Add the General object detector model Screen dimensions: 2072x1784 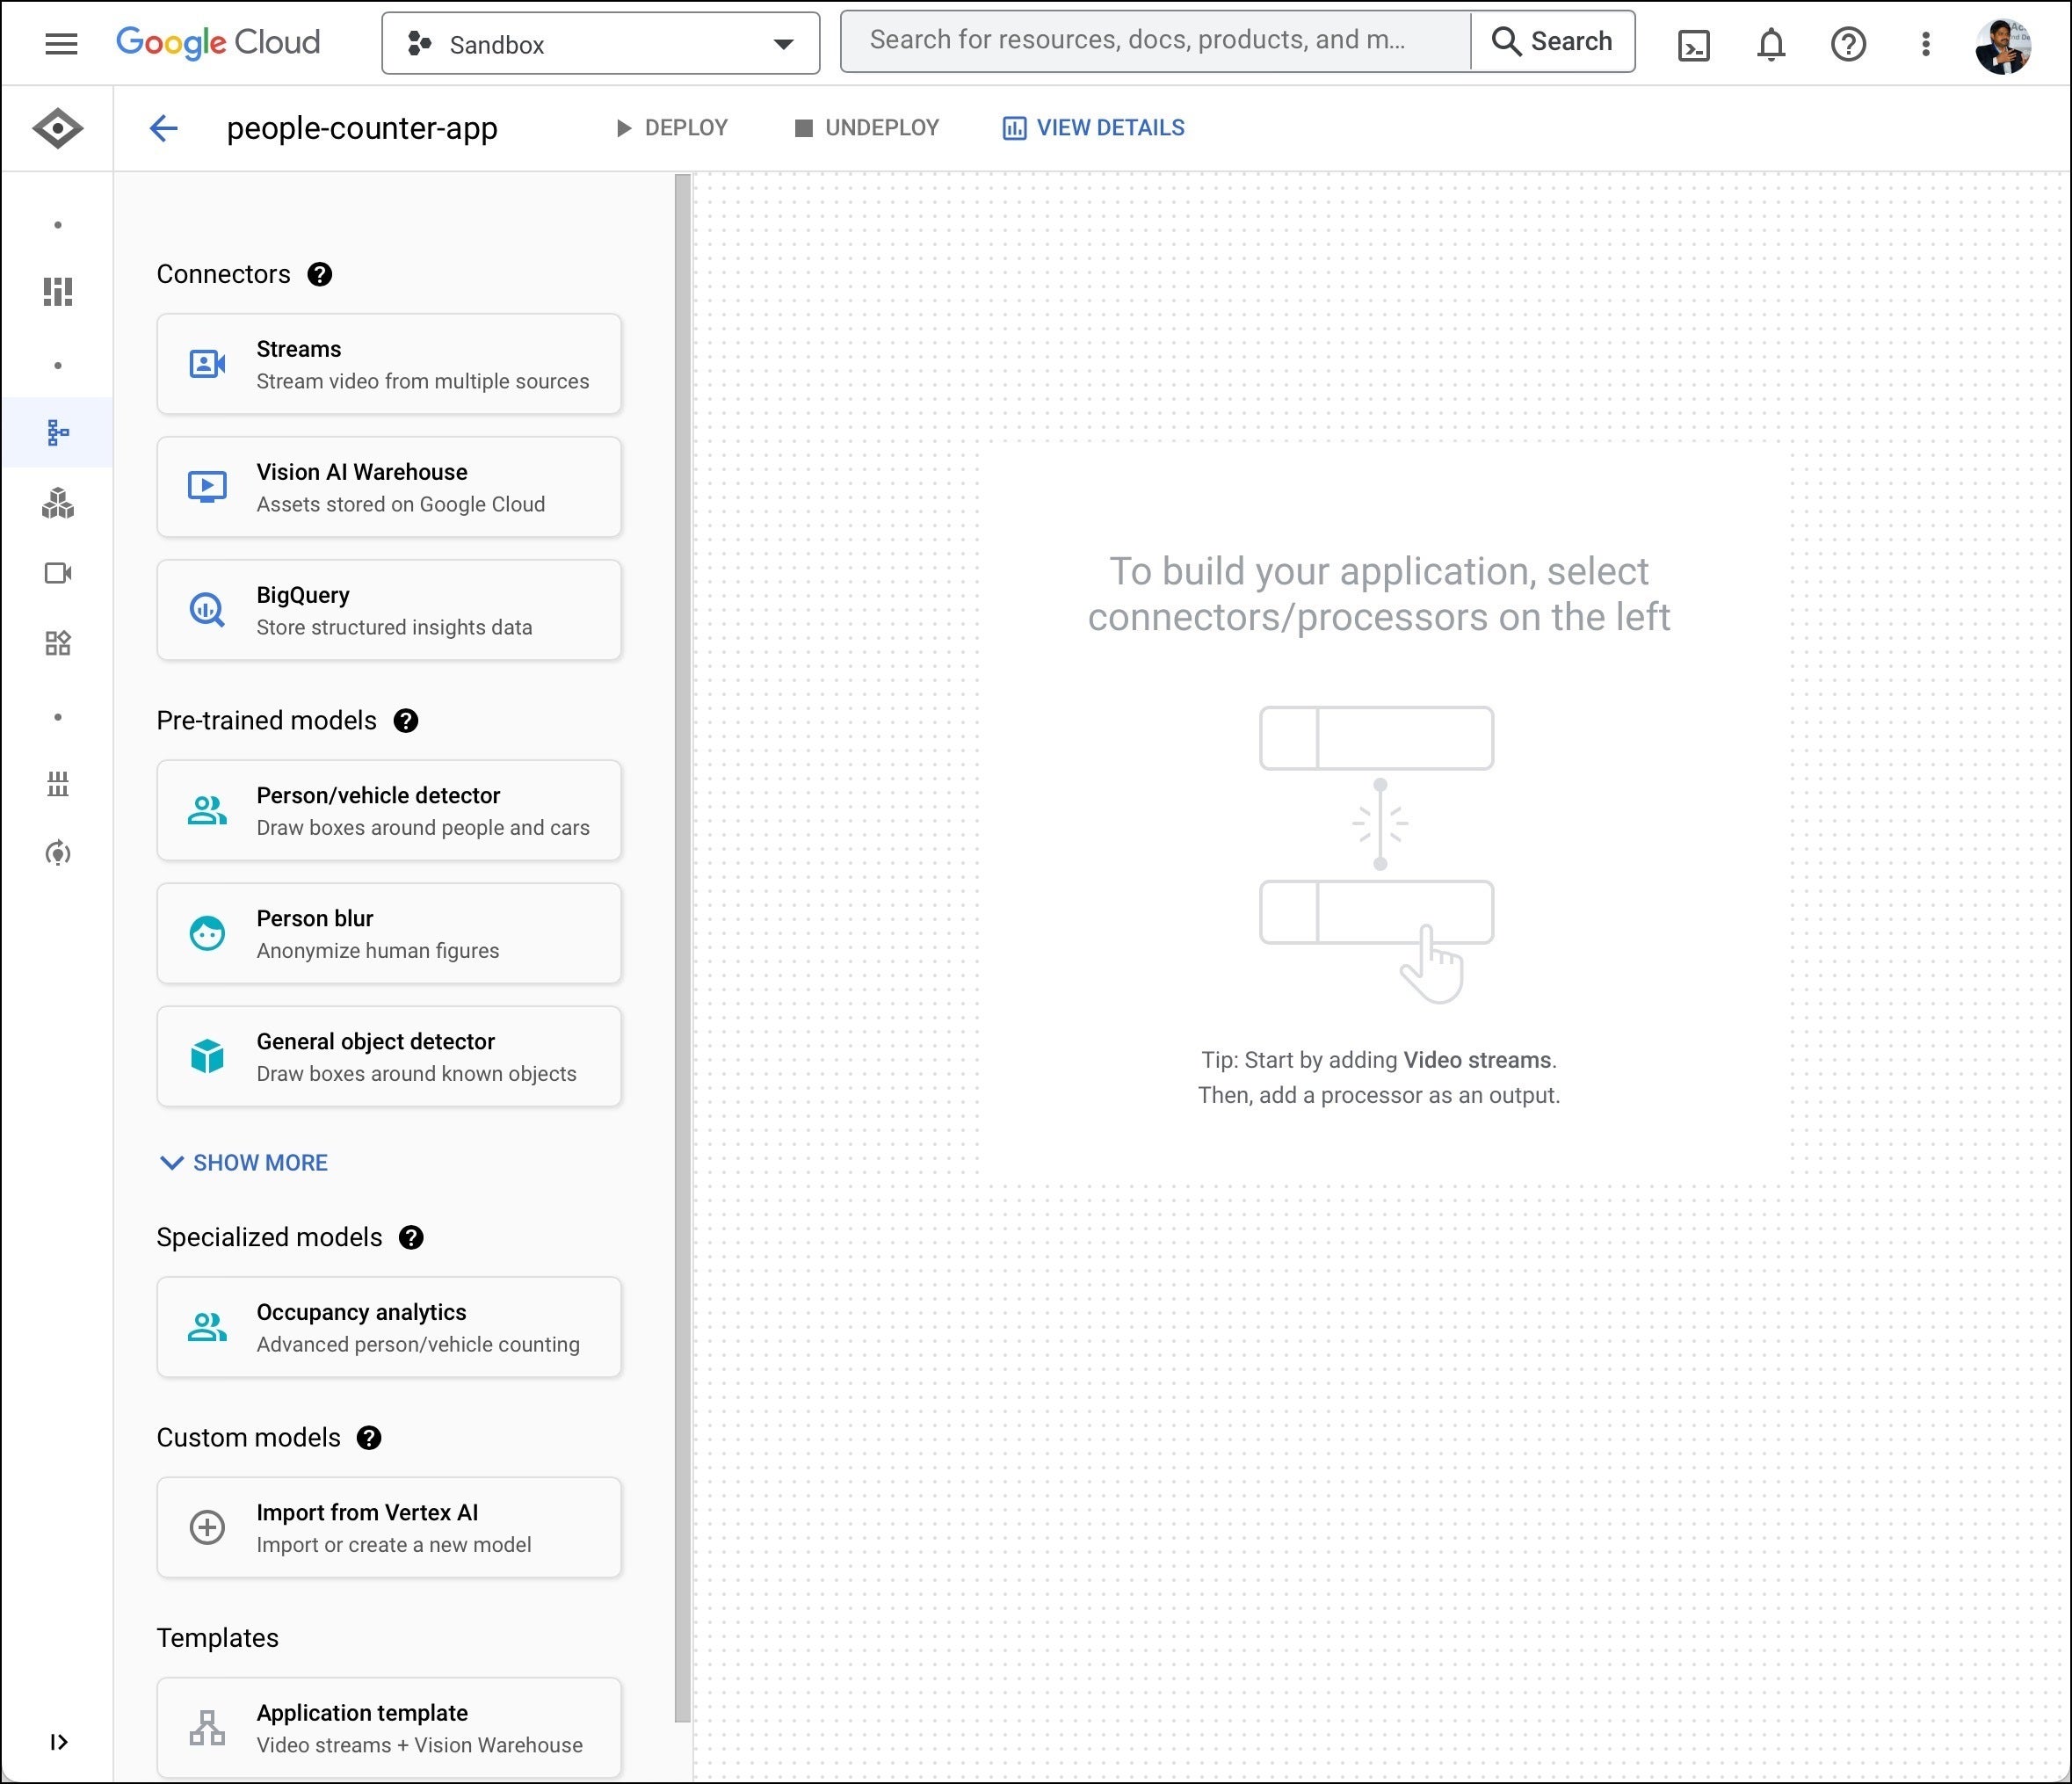pos(389,1056)
